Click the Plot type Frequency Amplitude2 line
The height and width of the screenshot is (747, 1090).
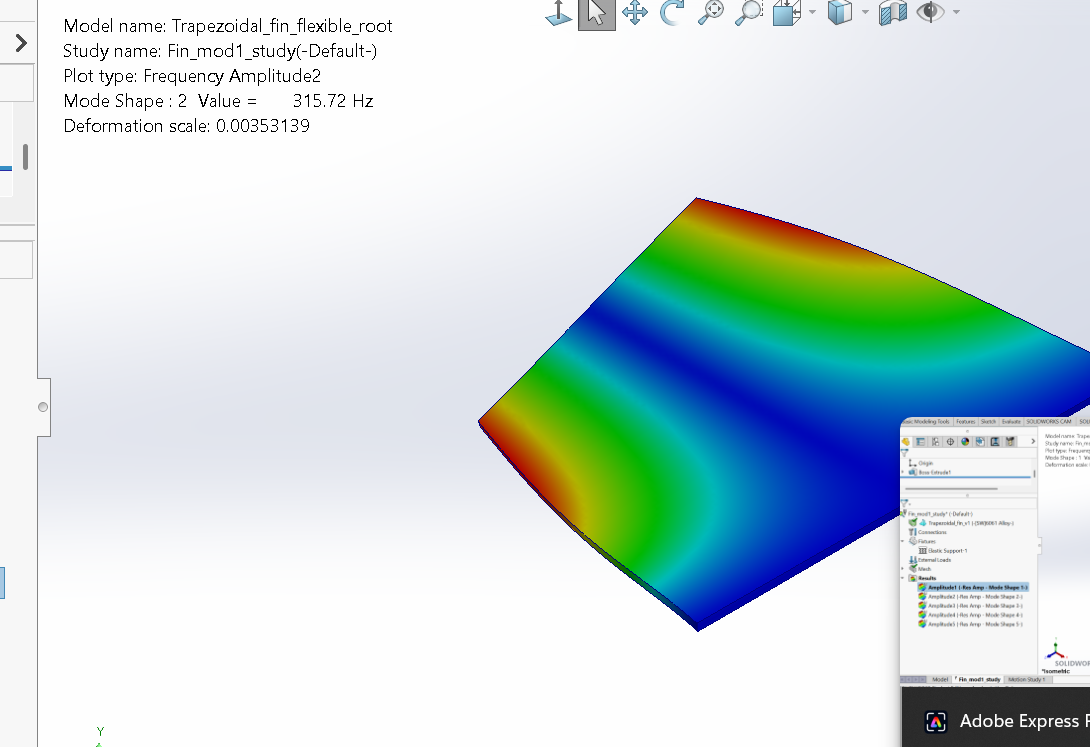(192, 76)
